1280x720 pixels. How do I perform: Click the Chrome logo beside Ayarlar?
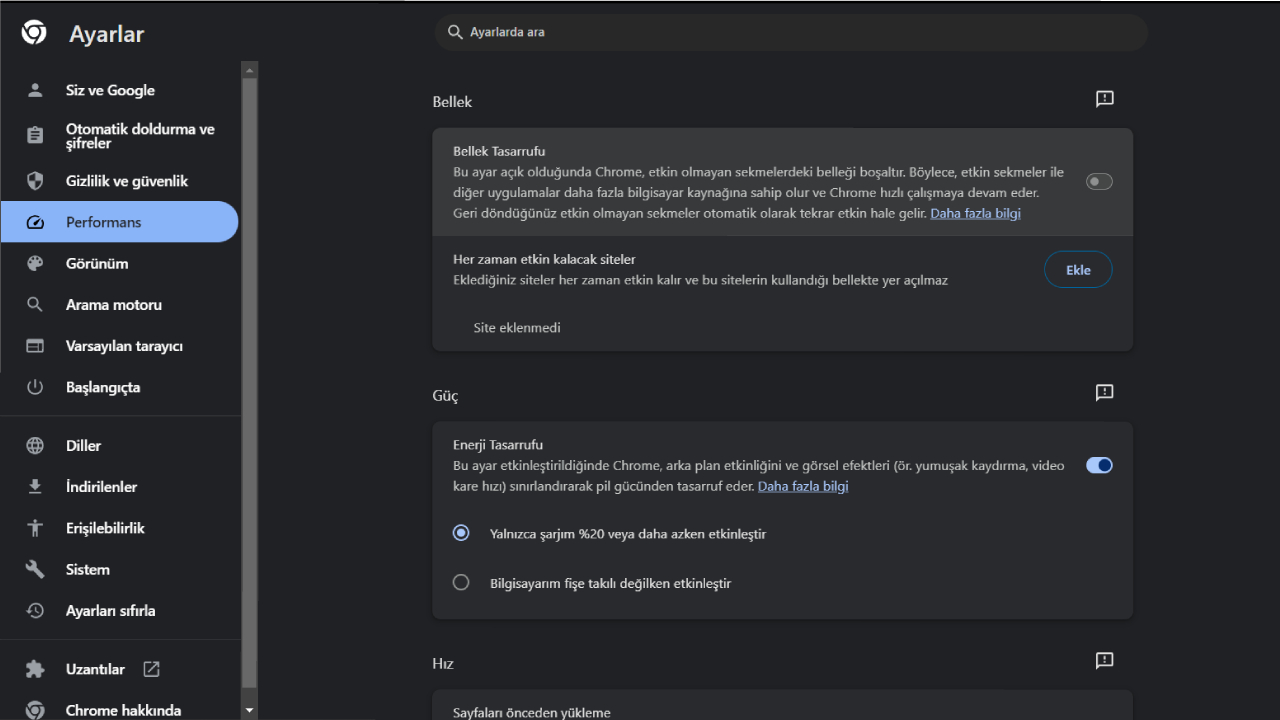tap(34, 33)
